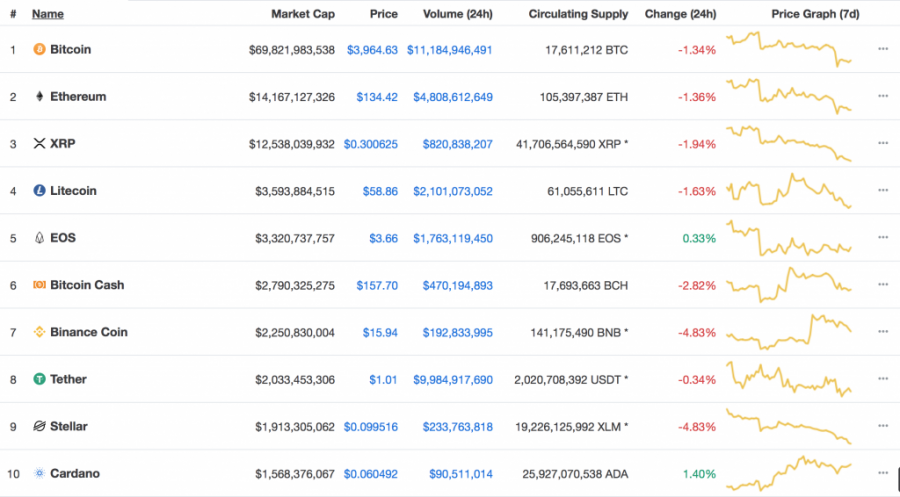Click the XRP logo icon

(x=39, y=143)
